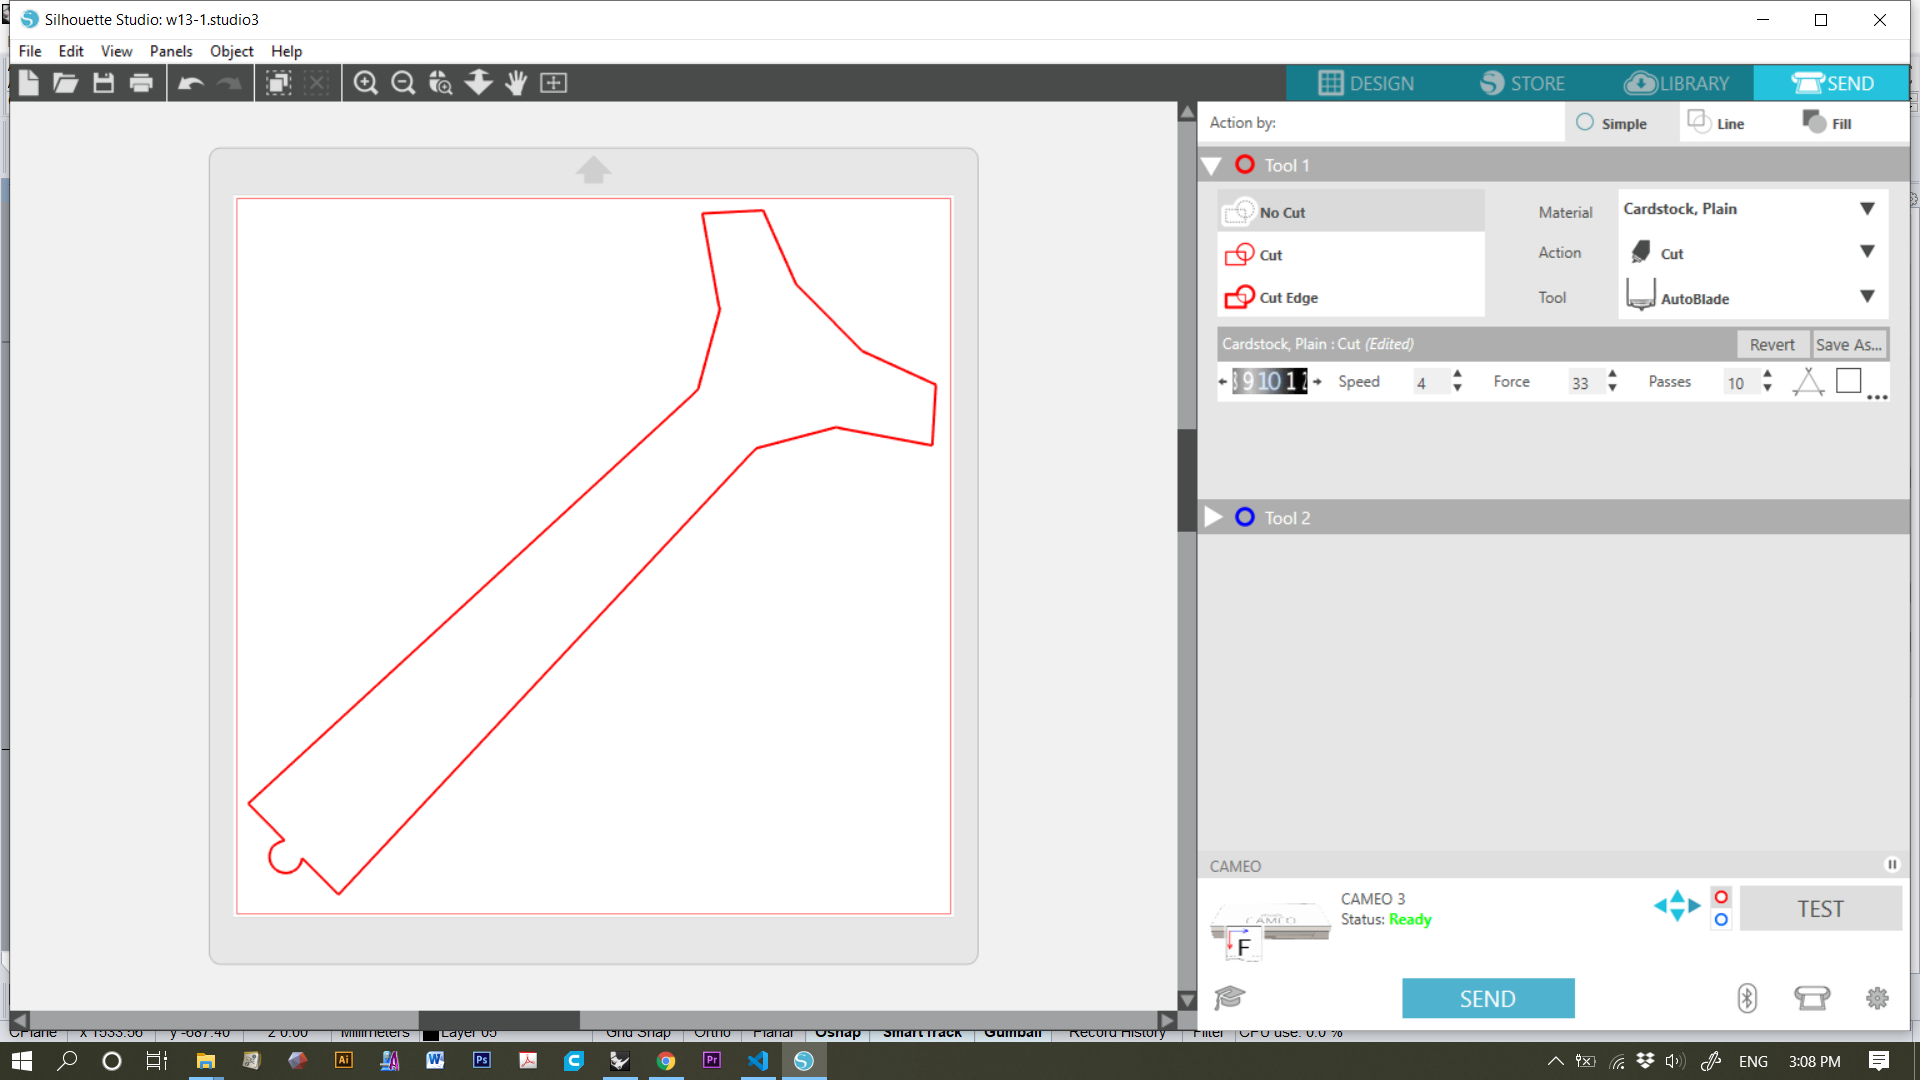1920x1080 pixels.
Task: Click the Undo arrow icon
Action: 190,83
